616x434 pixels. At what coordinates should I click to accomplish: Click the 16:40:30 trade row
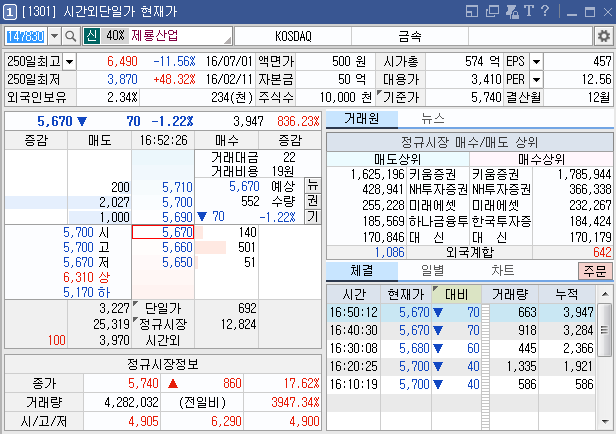[462, 330]
